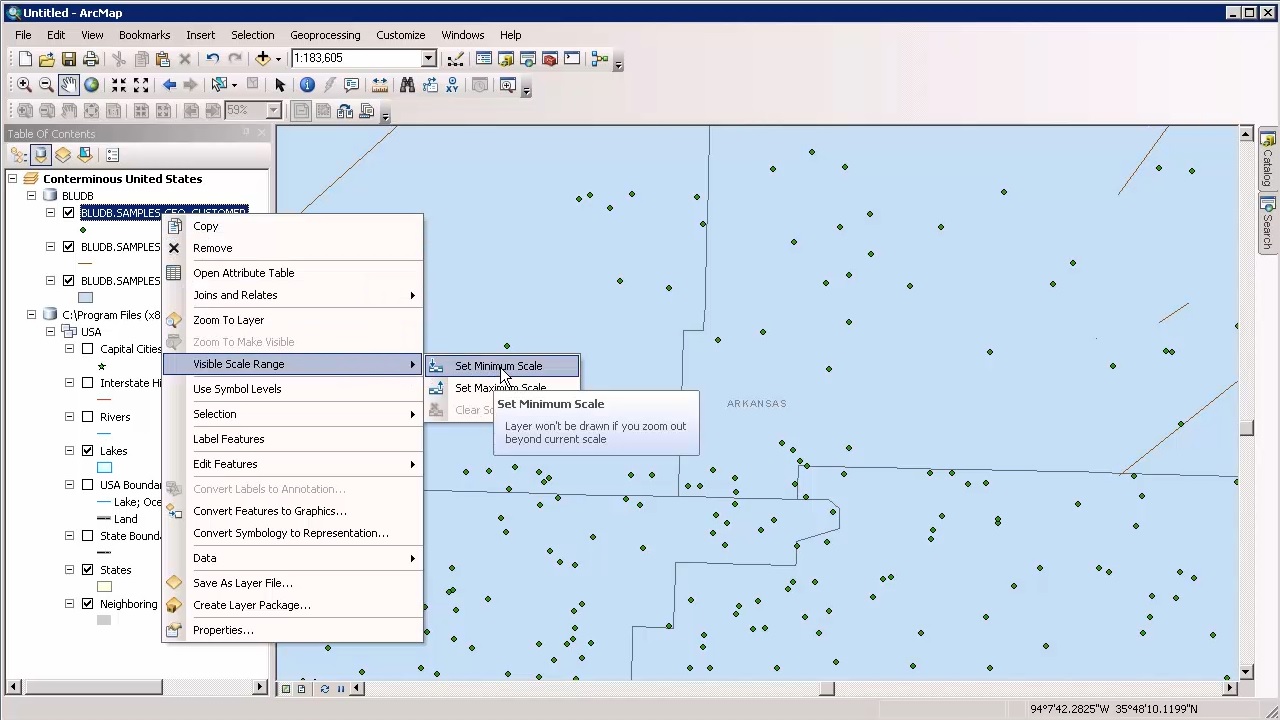Open Table of Contents options button
Viewport: 1280px width, 720px height.
click(x=113, y=155)
